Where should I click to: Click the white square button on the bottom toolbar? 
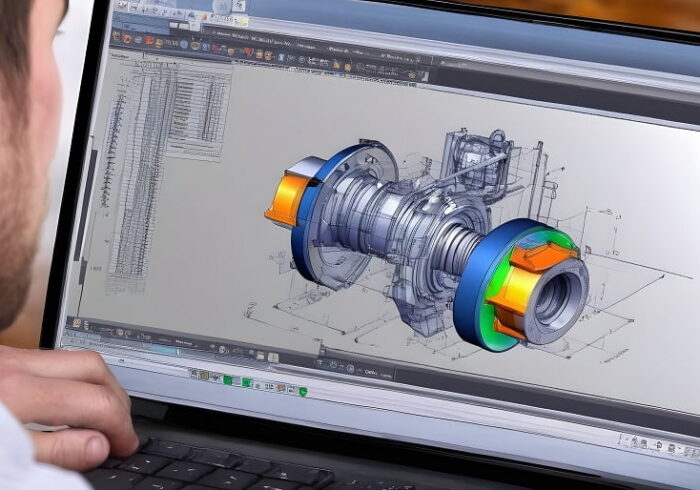click(273, 357)
